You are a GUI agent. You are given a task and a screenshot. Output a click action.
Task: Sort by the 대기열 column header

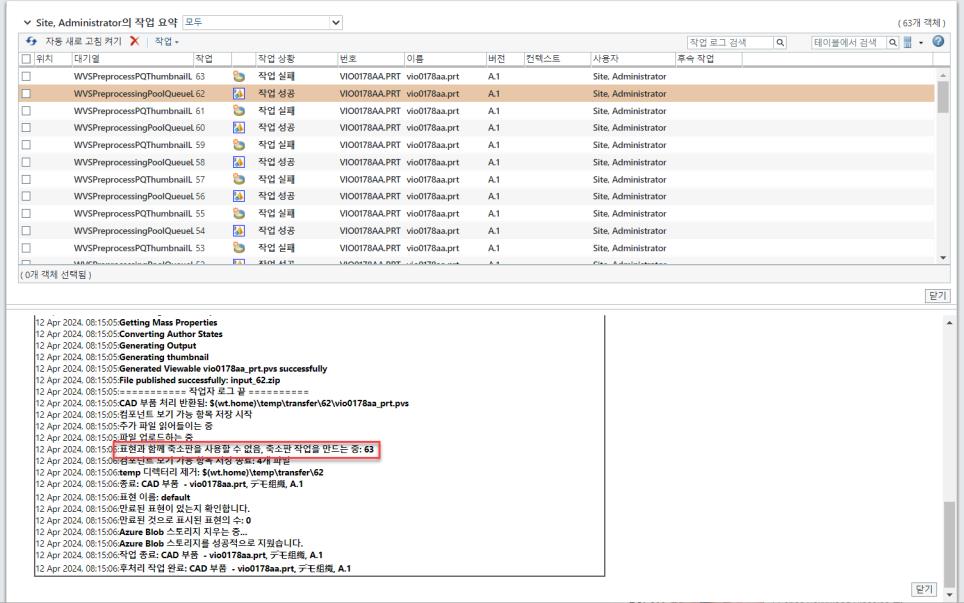[87, 59]
